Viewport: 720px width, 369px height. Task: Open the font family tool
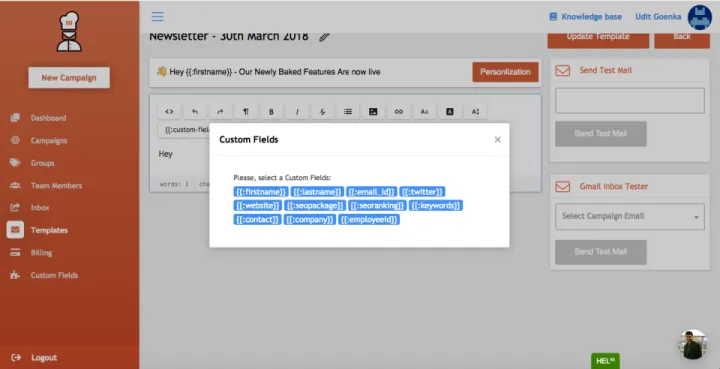[424, 112]
